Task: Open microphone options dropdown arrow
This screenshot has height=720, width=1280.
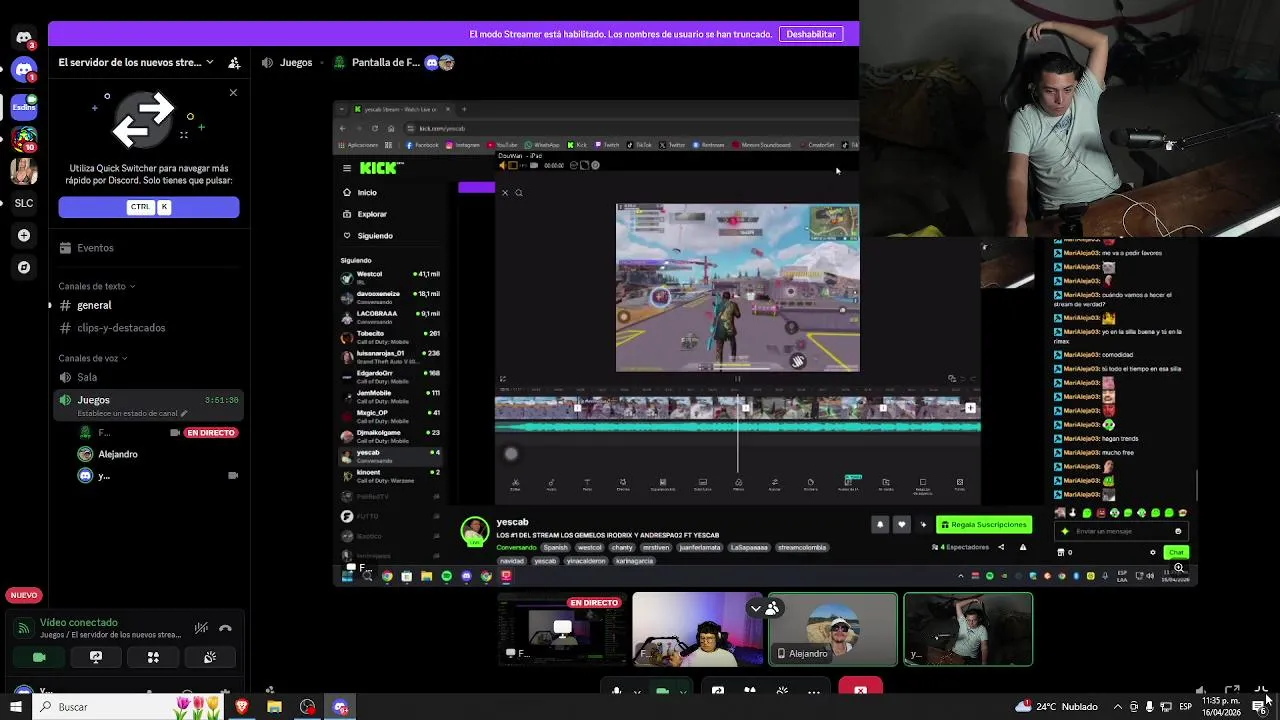Action: pyautogui.click(x=637, y=691)
